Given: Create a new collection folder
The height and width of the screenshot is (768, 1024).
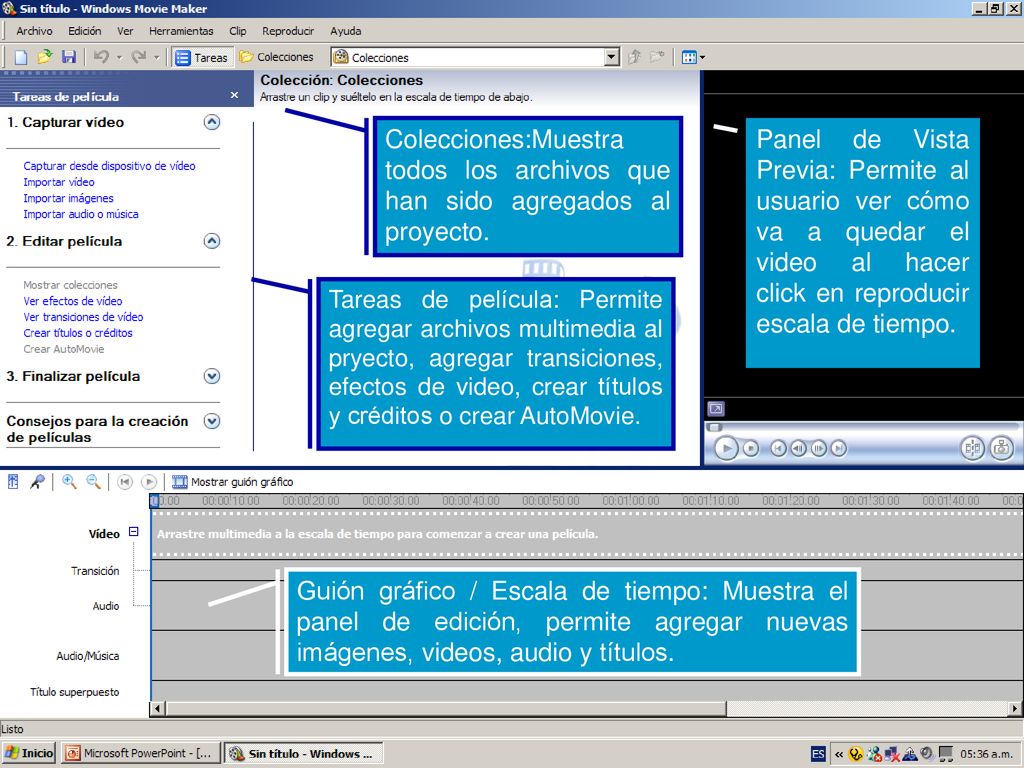Looking at the screenshot, I should (657, 57).
